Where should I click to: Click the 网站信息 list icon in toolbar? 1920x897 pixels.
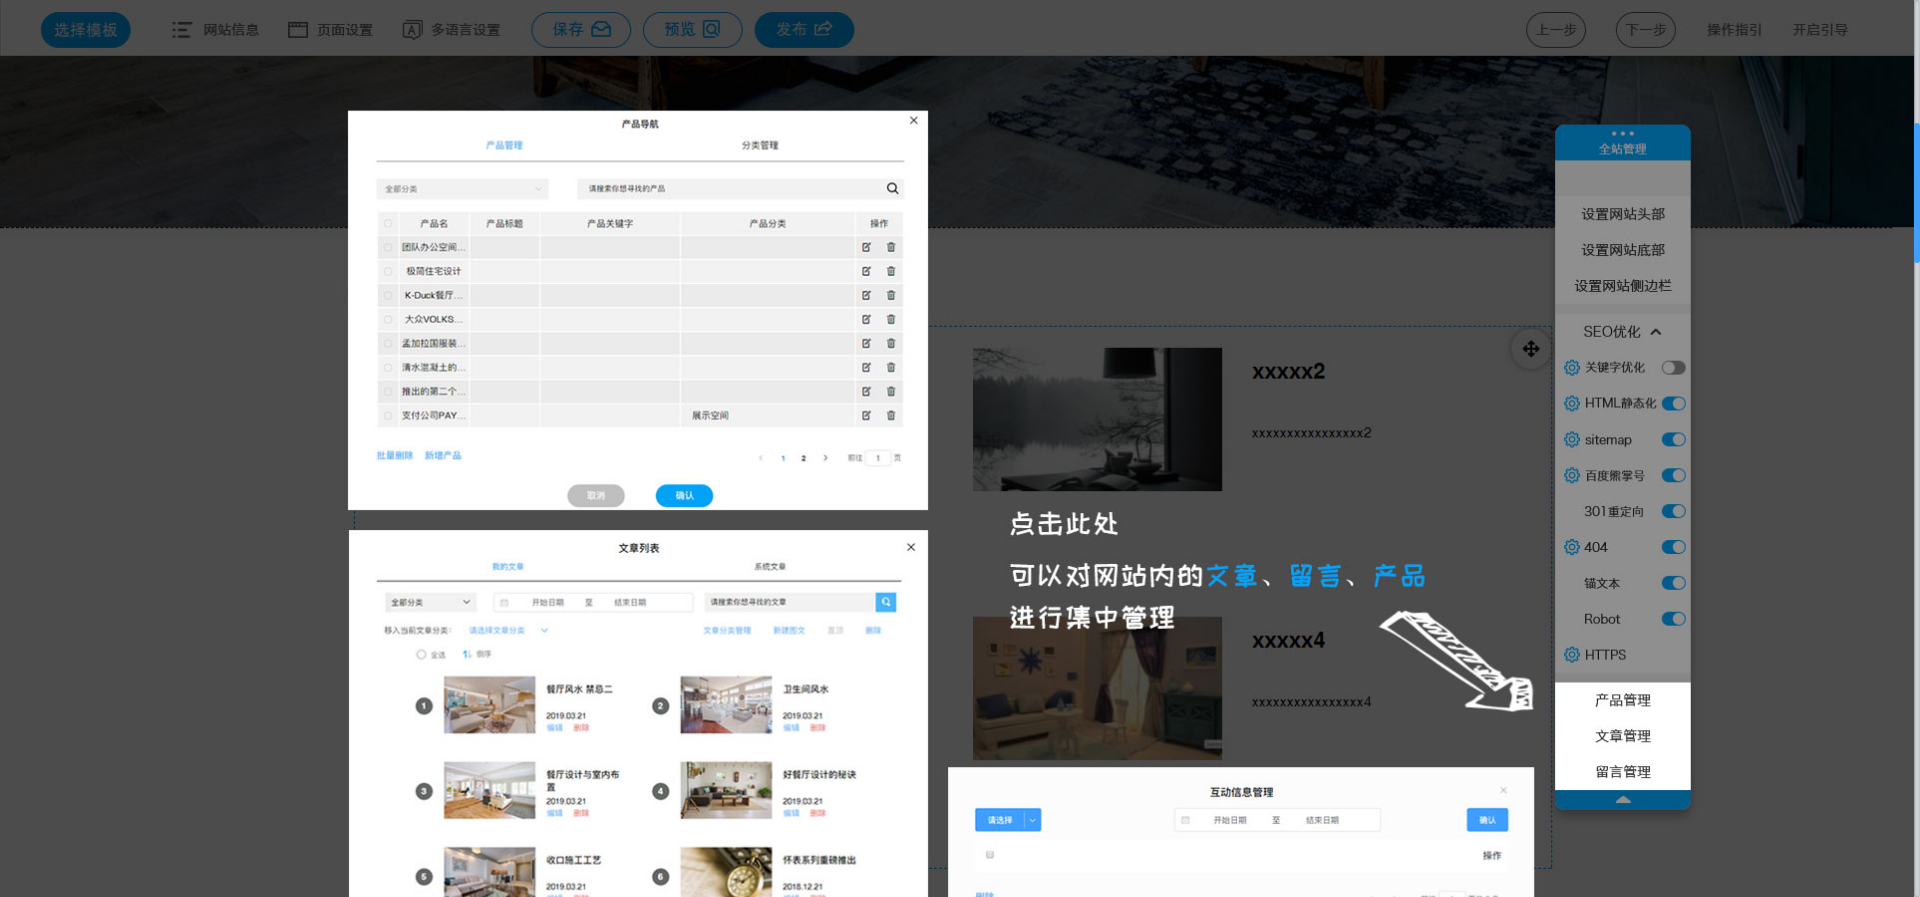181,30
